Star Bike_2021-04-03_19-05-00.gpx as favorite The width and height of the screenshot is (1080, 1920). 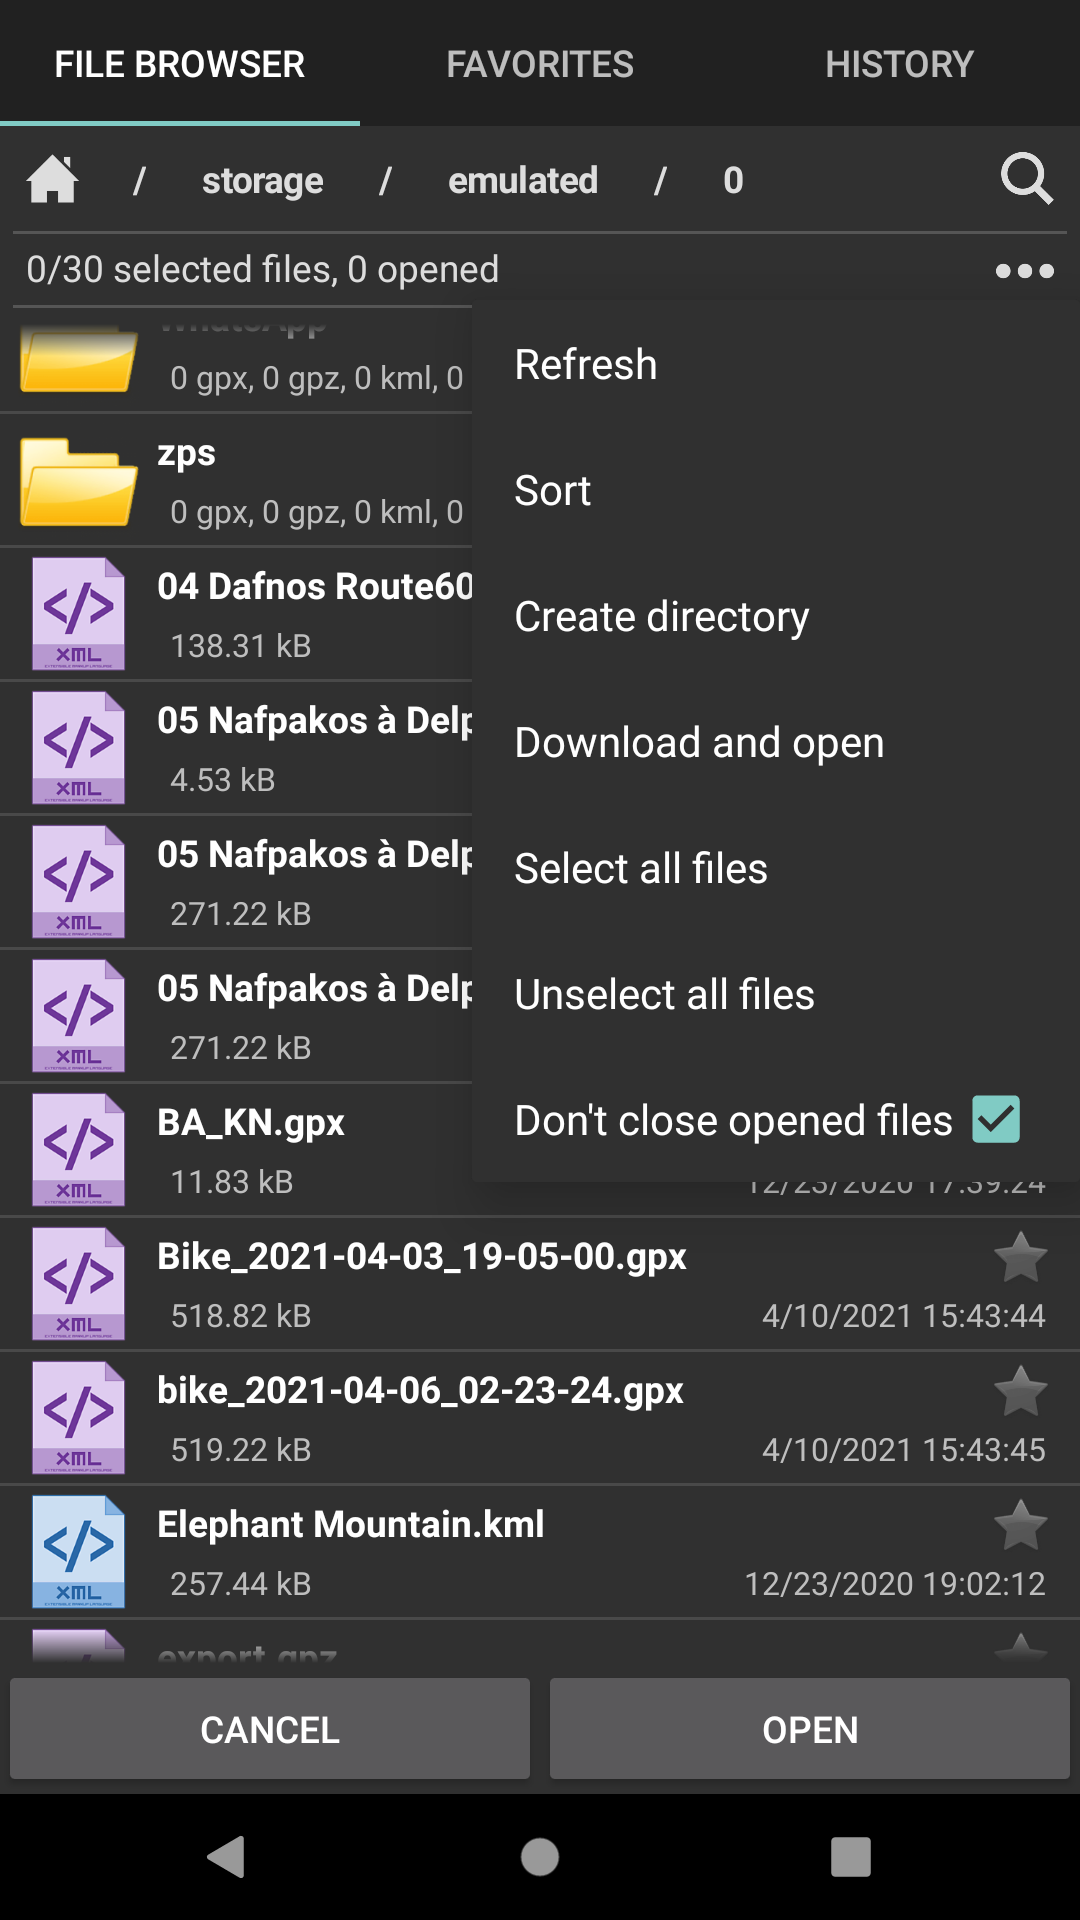coord(1020,1258)
